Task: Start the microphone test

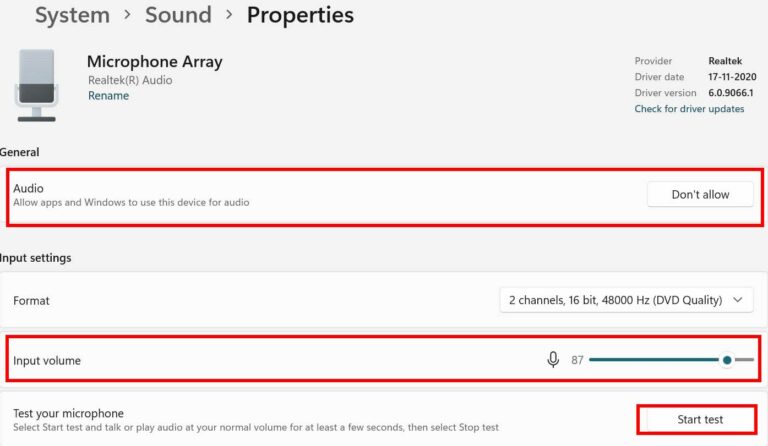Action: click(x=699, y=420)
